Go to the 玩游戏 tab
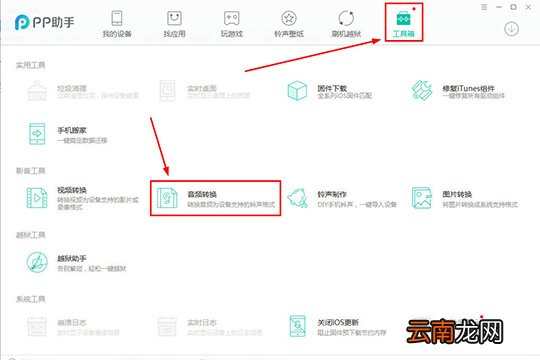The image size is (540, 360). (231, 23)
